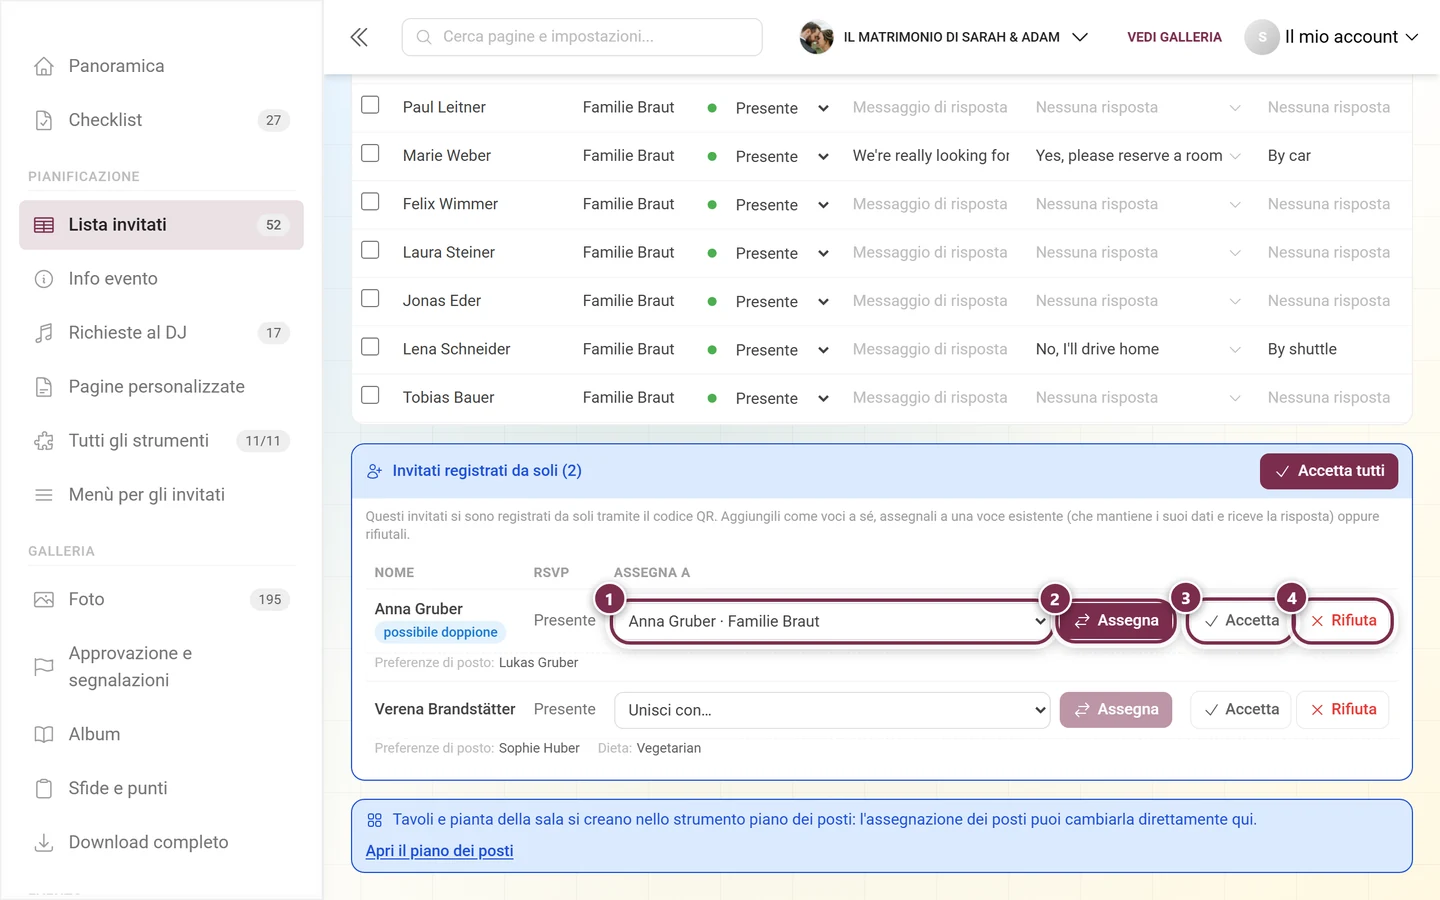The width and height of the screenshot is (1440, 900).
Task: Click the Info evento info icon
Action: [x=44, y=279]
